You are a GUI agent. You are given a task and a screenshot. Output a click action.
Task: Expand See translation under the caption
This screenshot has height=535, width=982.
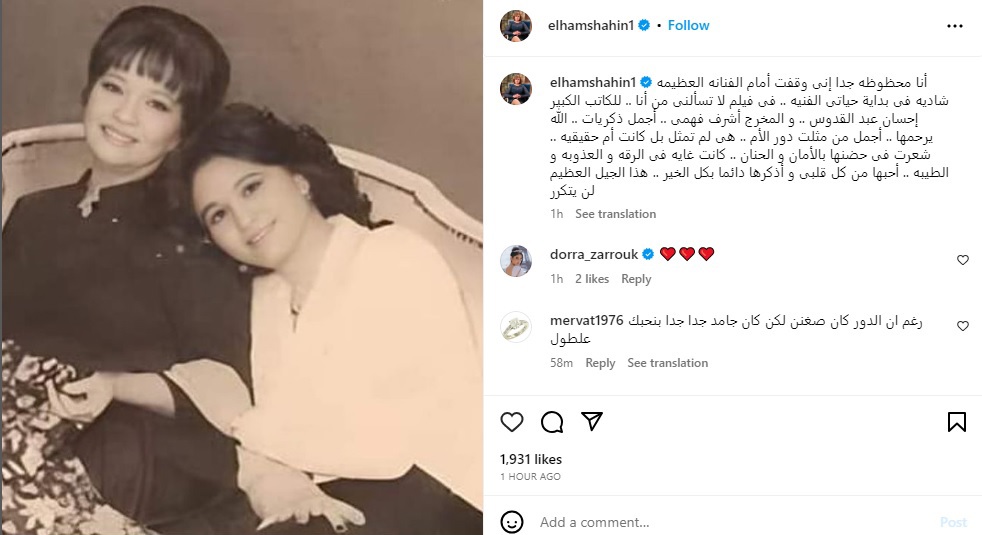[616, 214]
